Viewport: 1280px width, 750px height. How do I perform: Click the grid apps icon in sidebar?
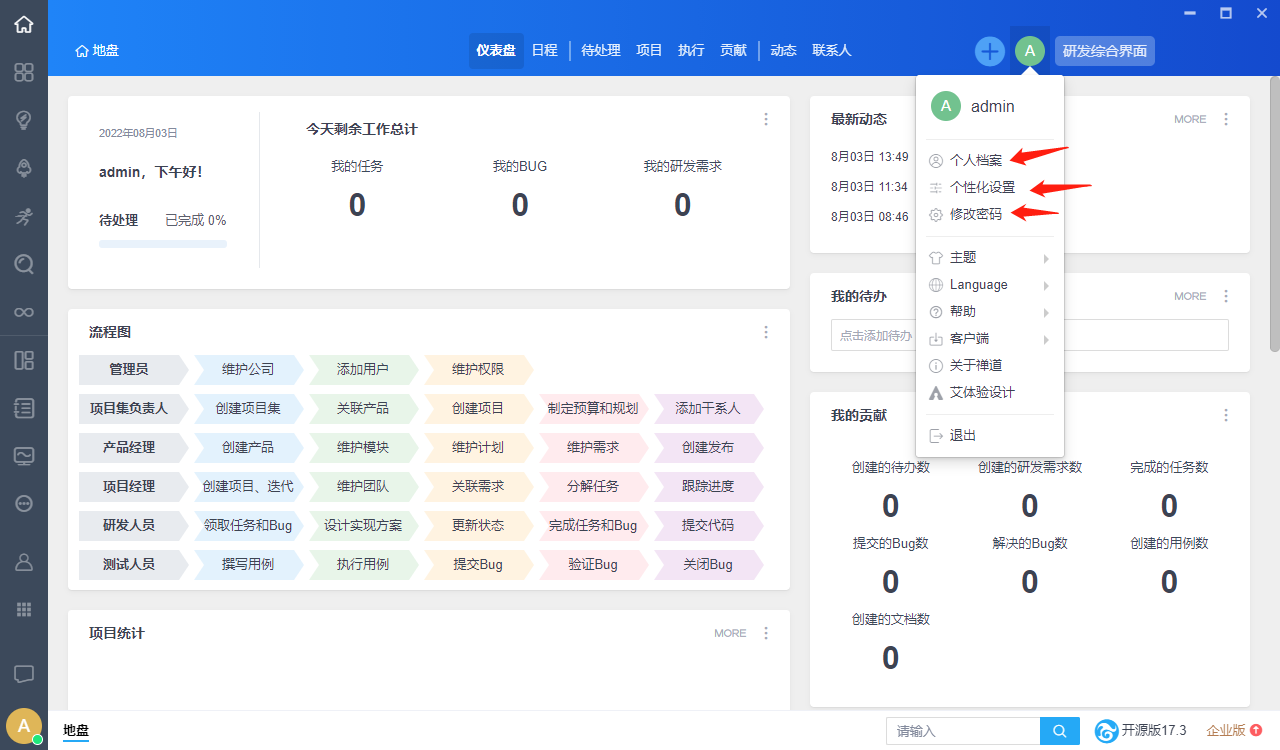tap(24, 609)
